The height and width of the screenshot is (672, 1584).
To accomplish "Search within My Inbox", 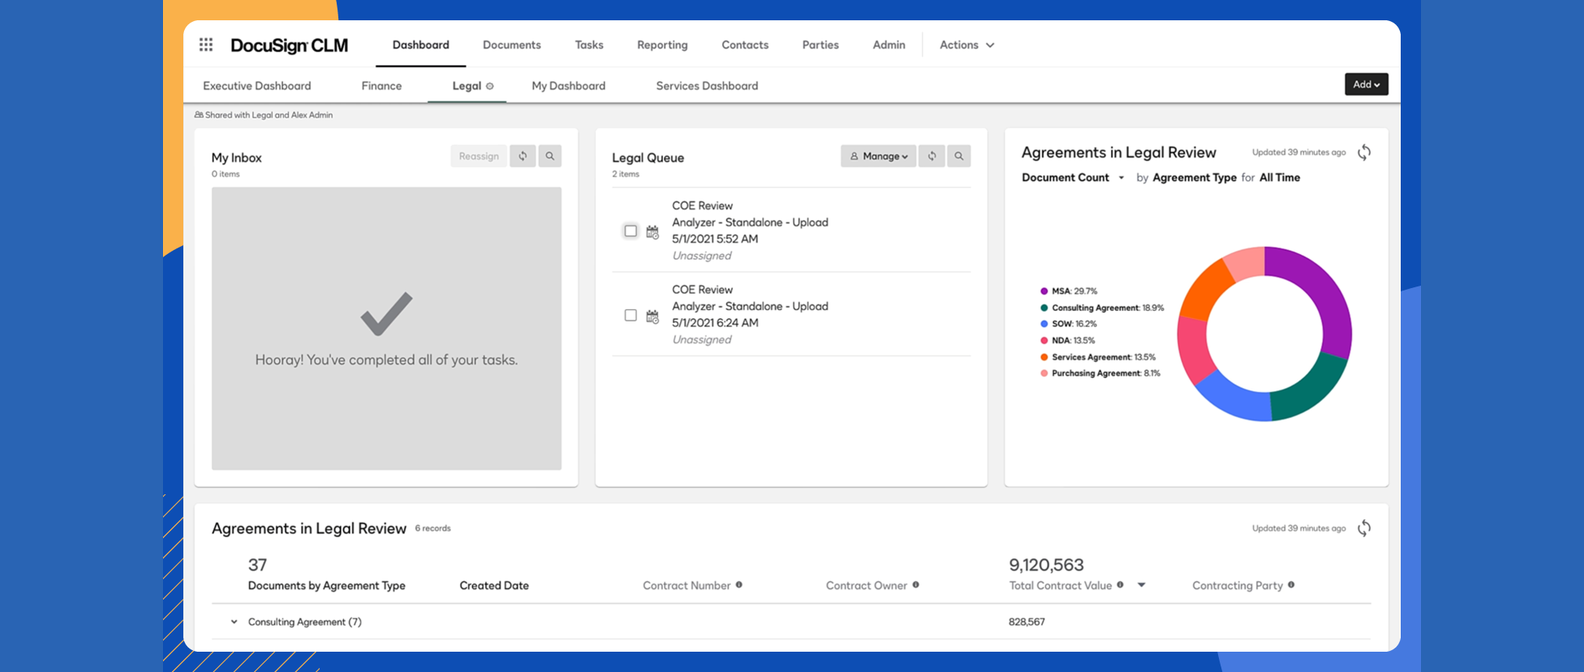I will (x=550, y=156).
